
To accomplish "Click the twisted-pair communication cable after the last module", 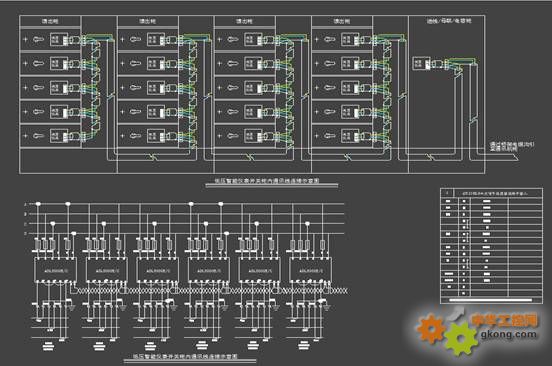I will 340,291.
